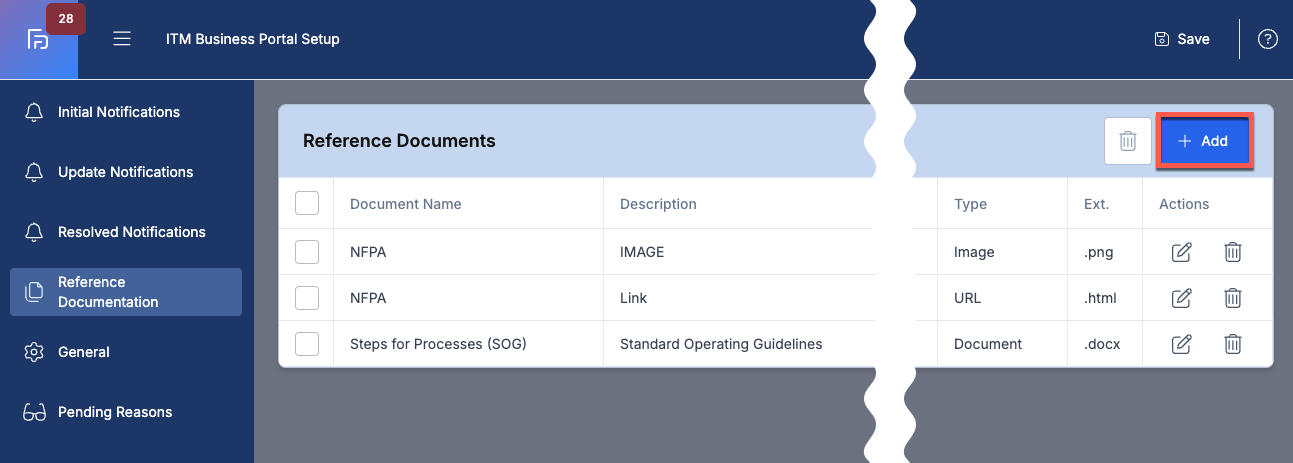The image size is (1293, 463).
Task: Click the bulk delete trash button in header
Action: click(1128, 141)
